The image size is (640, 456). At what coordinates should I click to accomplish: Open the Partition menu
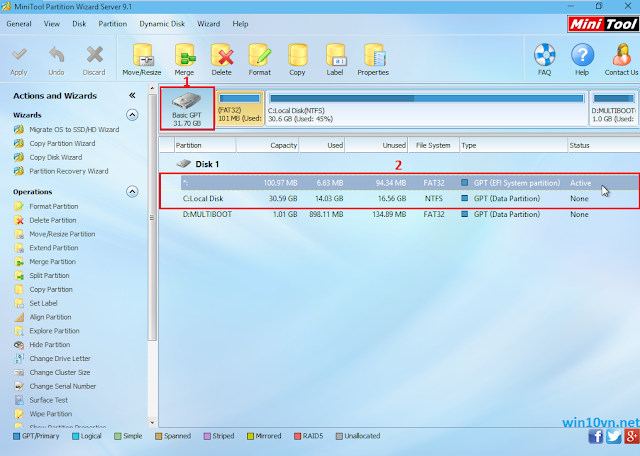click(112, 24)
